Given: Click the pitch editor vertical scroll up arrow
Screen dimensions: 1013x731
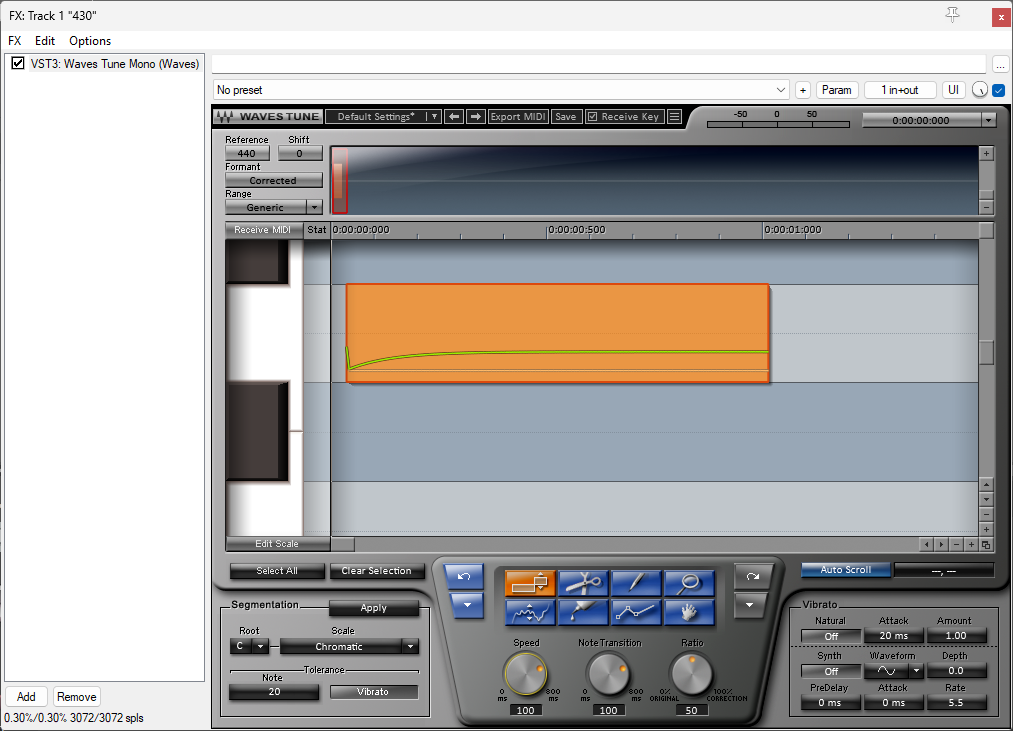Looking at the screenshot, I should [x=986, y=484].
